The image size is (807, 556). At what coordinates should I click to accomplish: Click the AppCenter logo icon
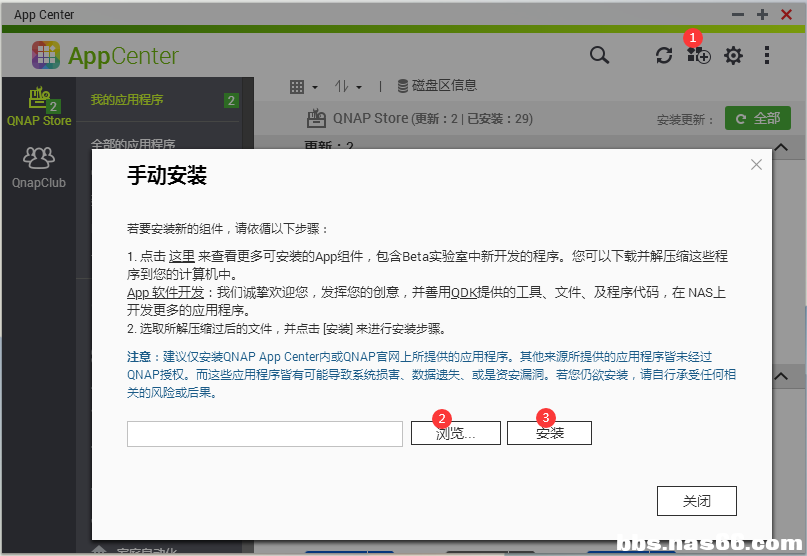coord(46,55)
